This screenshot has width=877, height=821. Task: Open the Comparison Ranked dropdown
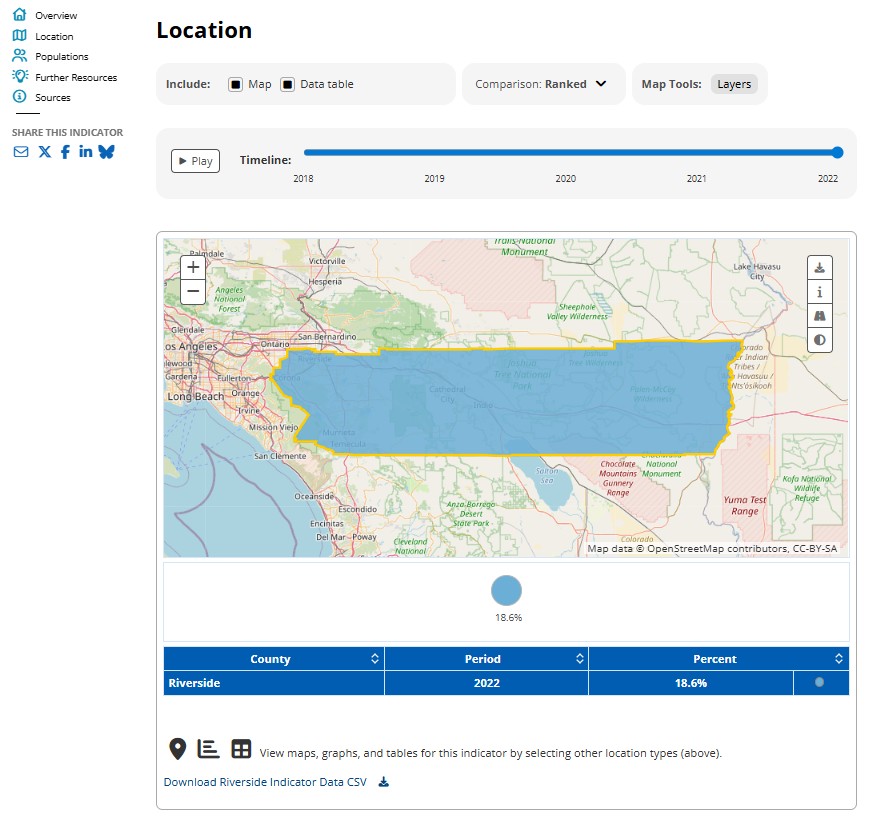(x=541, y=85)
